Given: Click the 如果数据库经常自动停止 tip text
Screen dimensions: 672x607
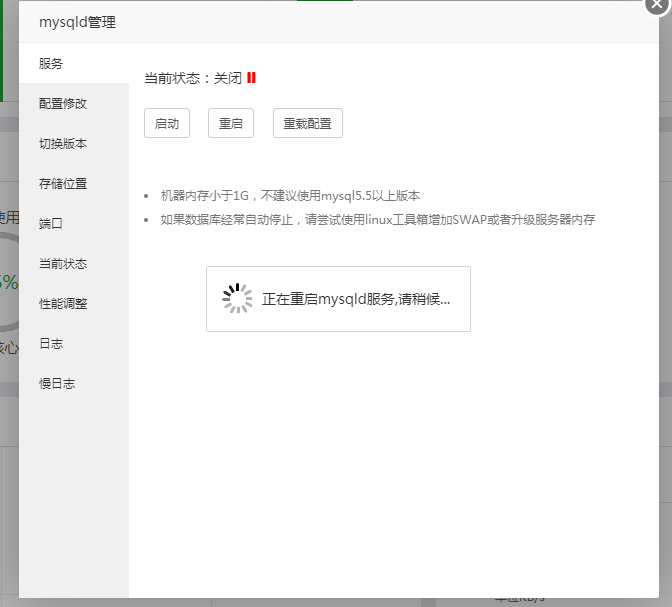Looking at the screenshot, I should tap(378, 220).
